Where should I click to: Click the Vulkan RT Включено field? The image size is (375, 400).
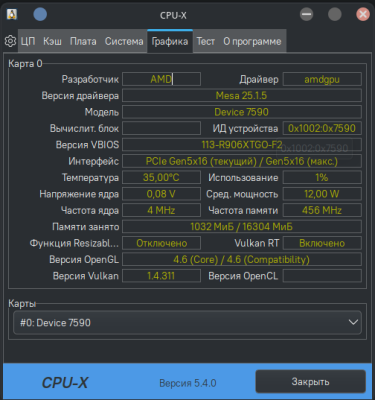point(322,243)
